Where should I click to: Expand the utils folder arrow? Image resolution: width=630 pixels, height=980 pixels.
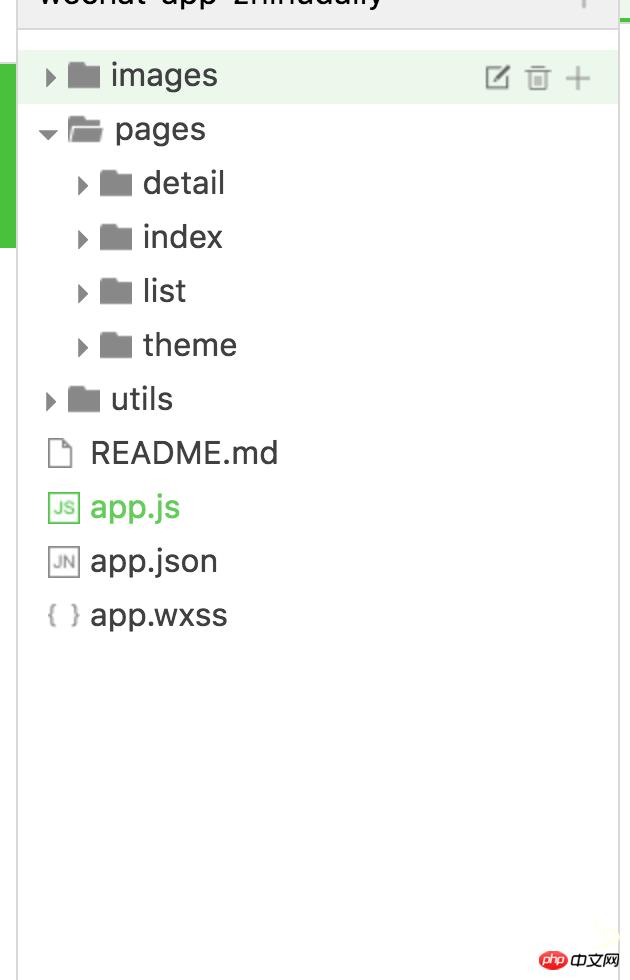50,401
